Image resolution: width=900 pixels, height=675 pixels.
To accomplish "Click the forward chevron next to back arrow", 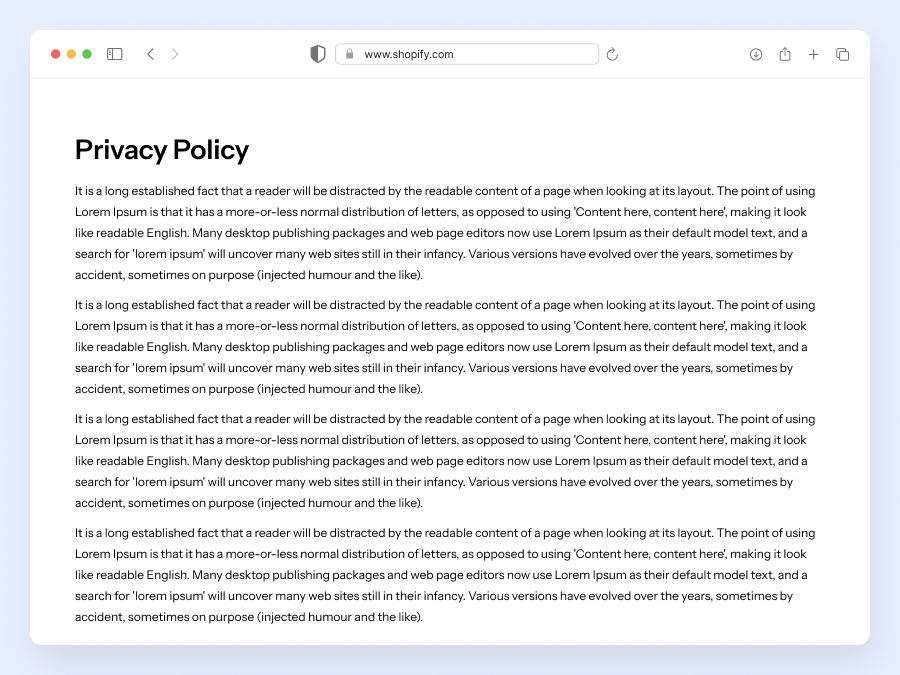I will coord(176,54).
